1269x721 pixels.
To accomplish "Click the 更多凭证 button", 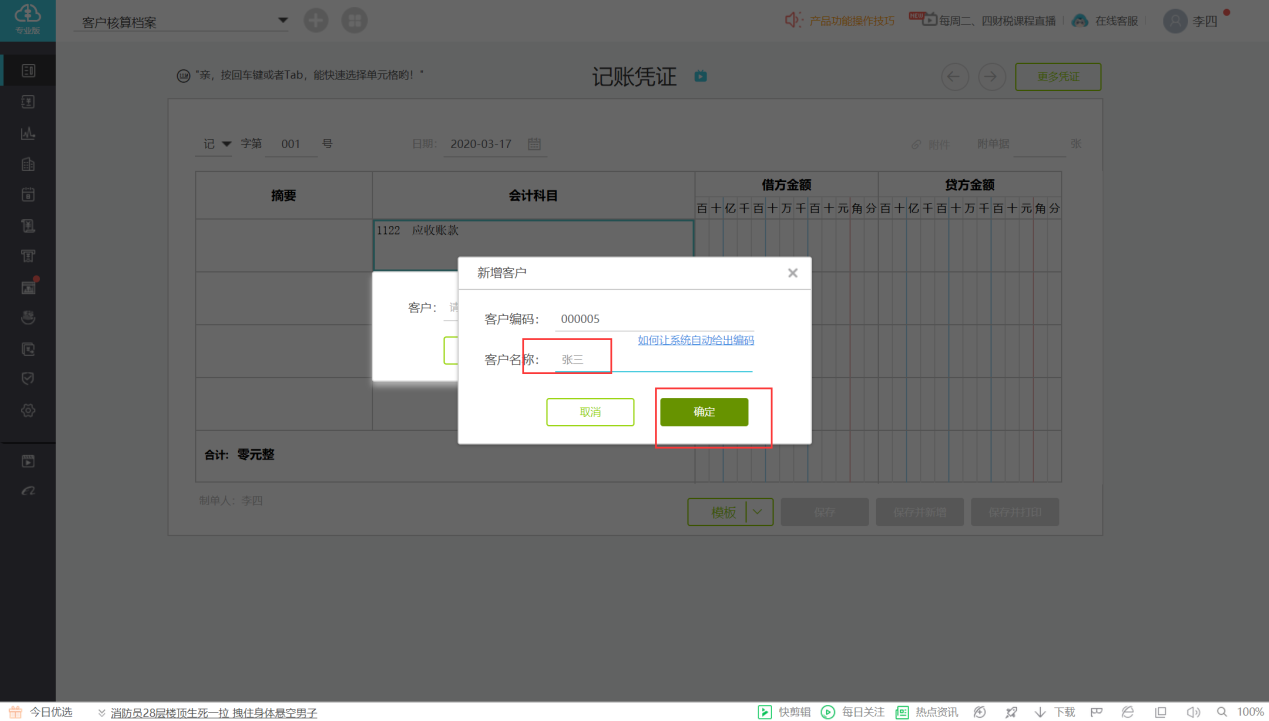I will [1057, 77].
